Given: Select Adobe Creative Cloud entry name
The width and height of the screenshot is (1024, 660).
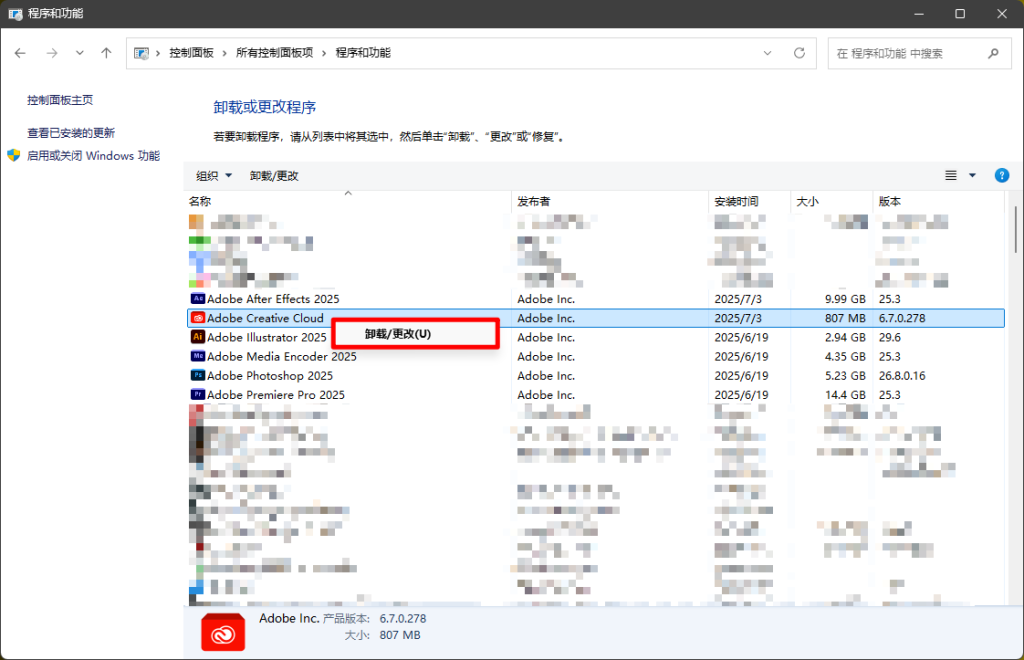Looking at the screenshot, I should 265,318.
